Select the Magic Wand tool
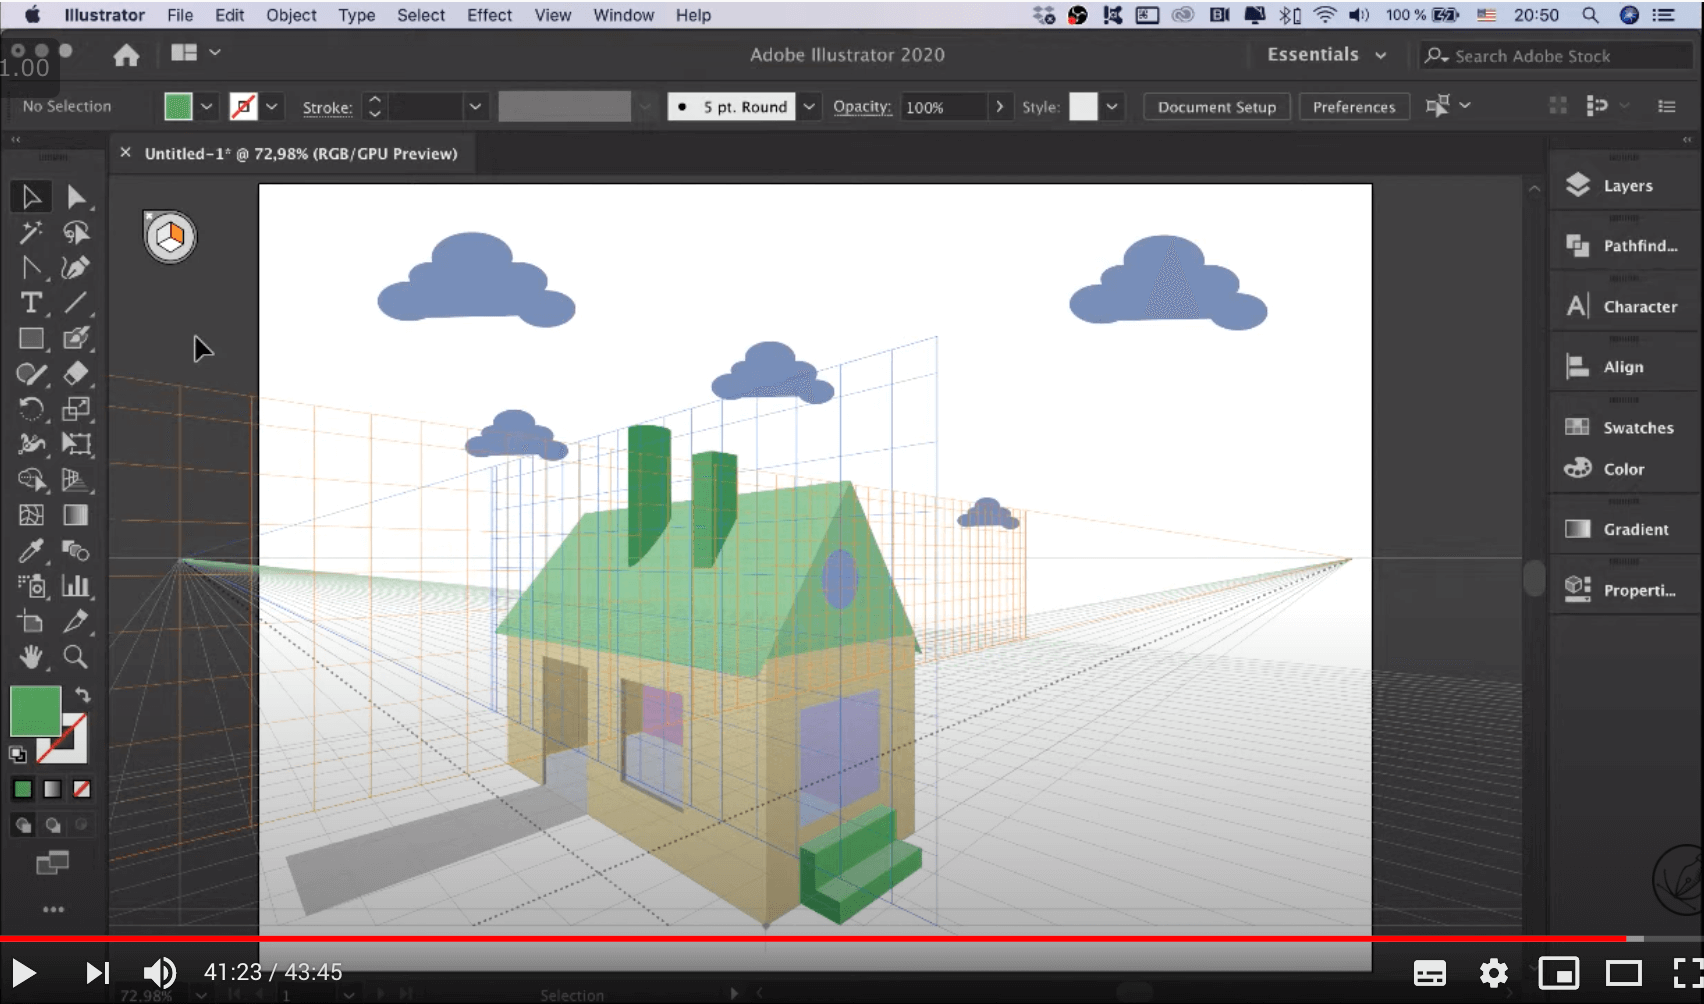Image resolution: width=1704 pixels, height=1004 pixels. (x=31, y=233)
